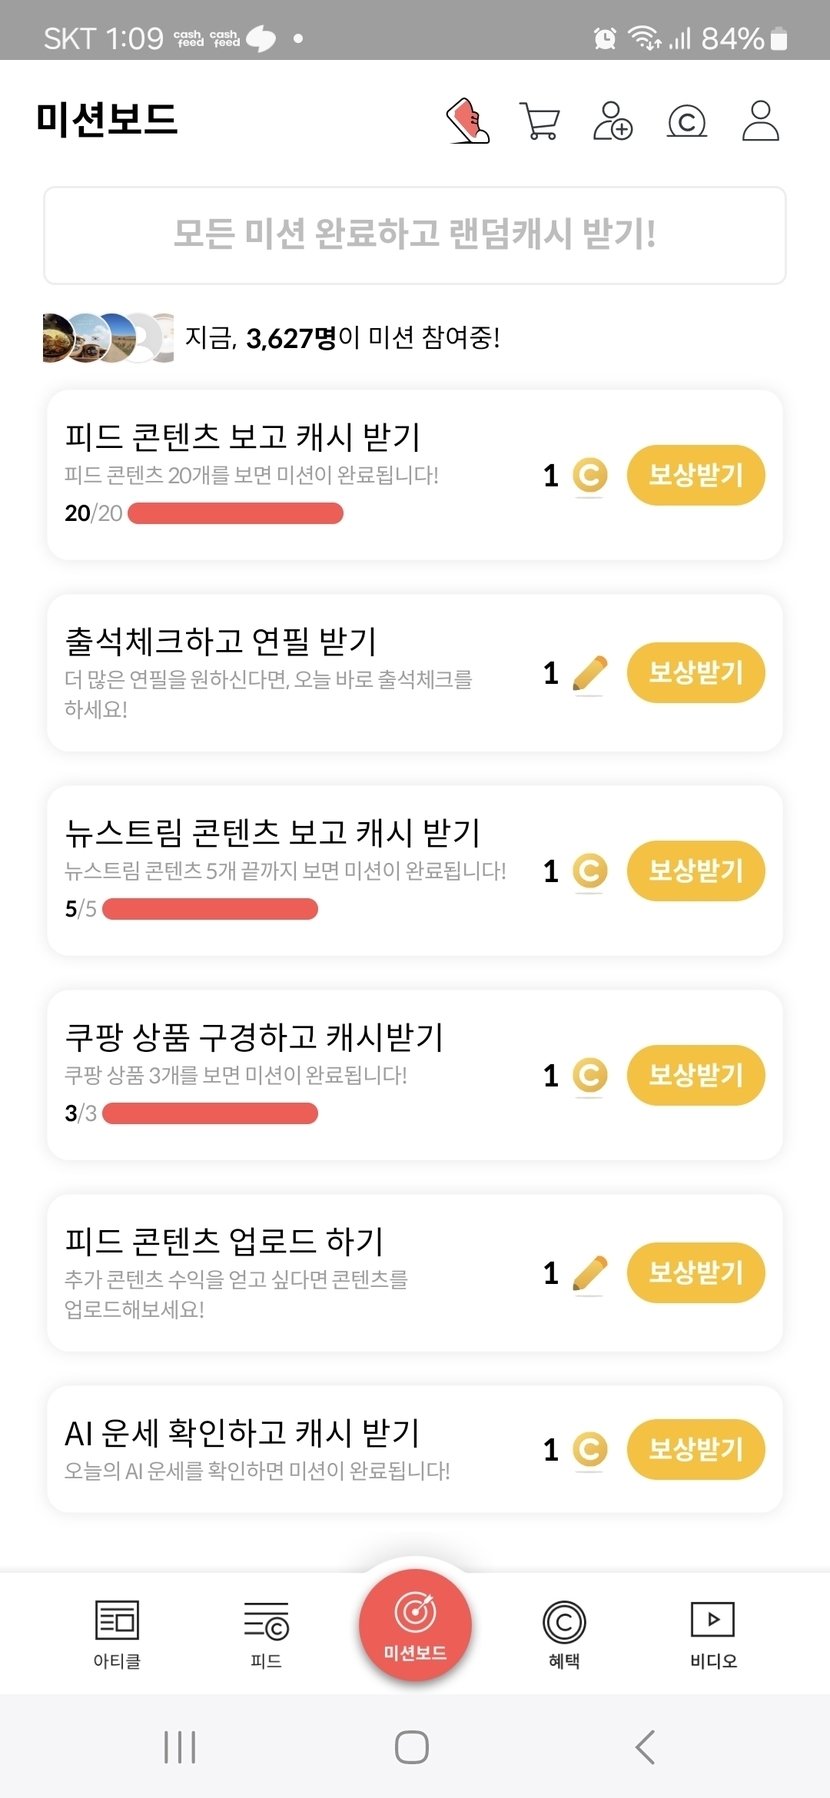
Task: Tap the pencil icon in 출석체크 mission
Action: (590, 673)
